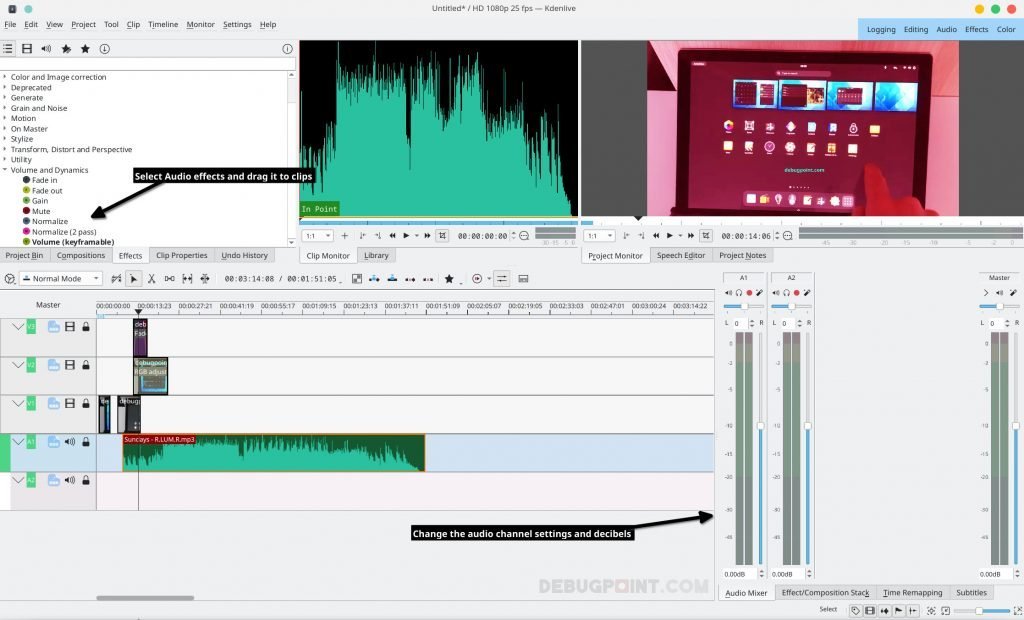Hide video track V1
1024x620 pixels.
[x=70, y=404]
